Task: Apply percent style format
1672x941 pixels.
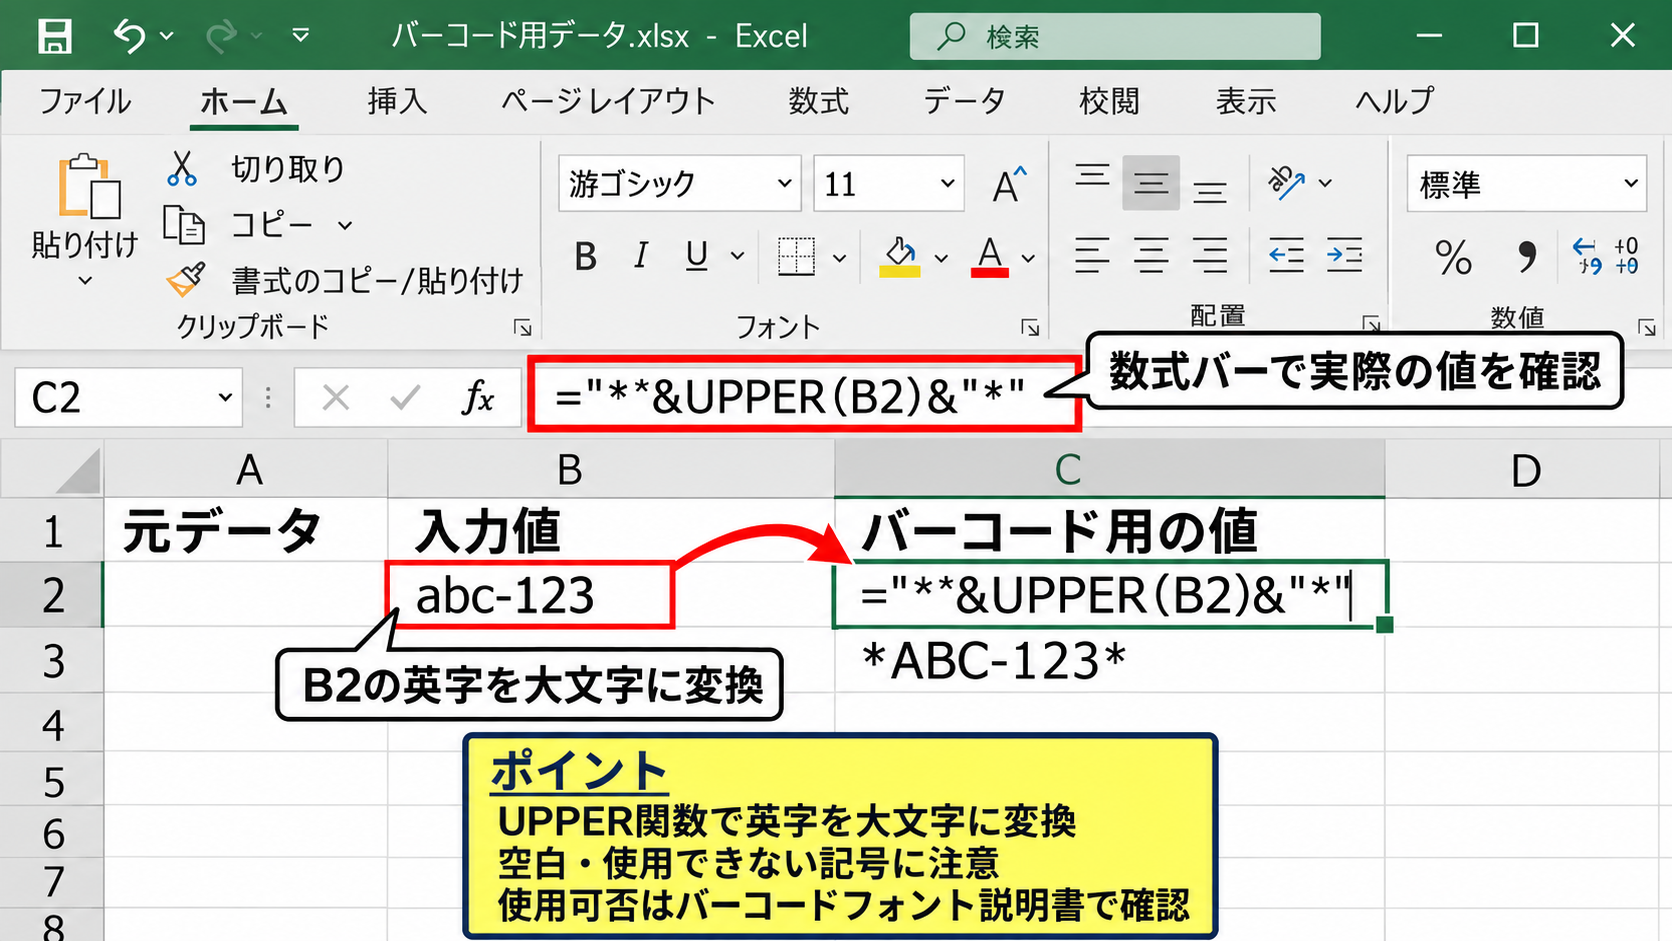Action: click(x=1453, y=257)
